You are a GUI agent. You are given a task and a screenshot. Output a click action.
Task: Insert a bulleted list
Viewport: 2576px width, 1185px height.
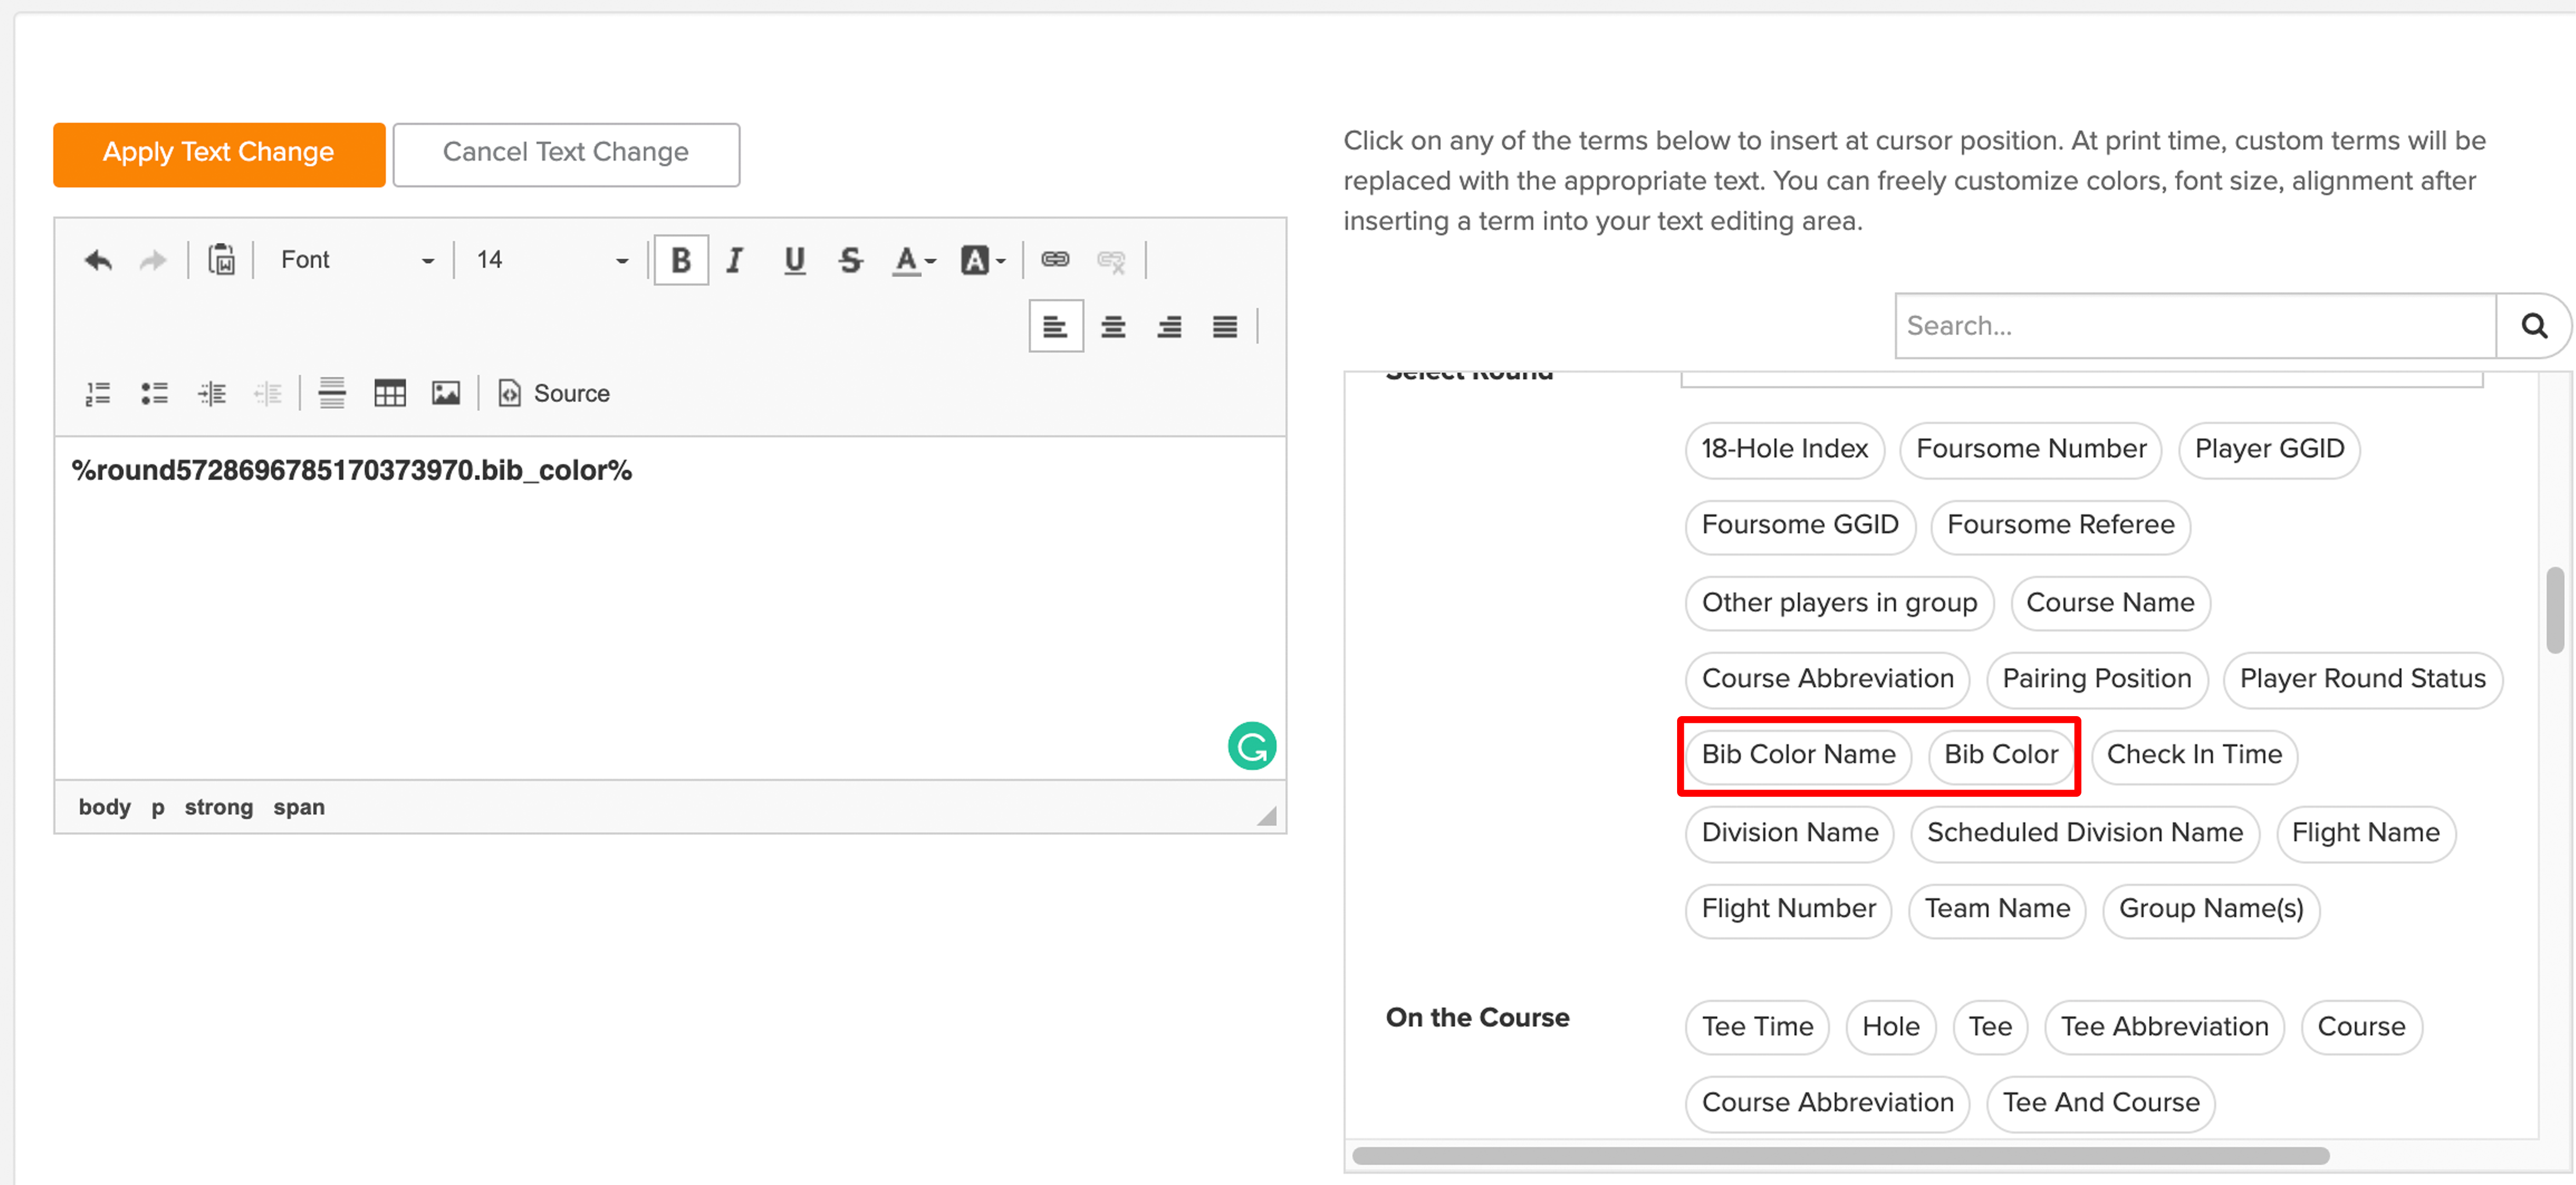154,393
